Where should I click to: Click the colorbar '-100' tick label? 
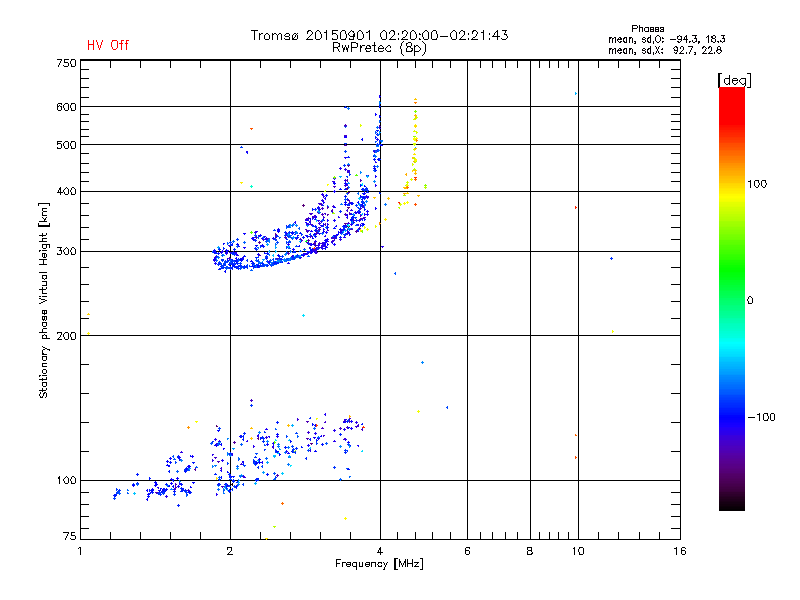(761, 417)
